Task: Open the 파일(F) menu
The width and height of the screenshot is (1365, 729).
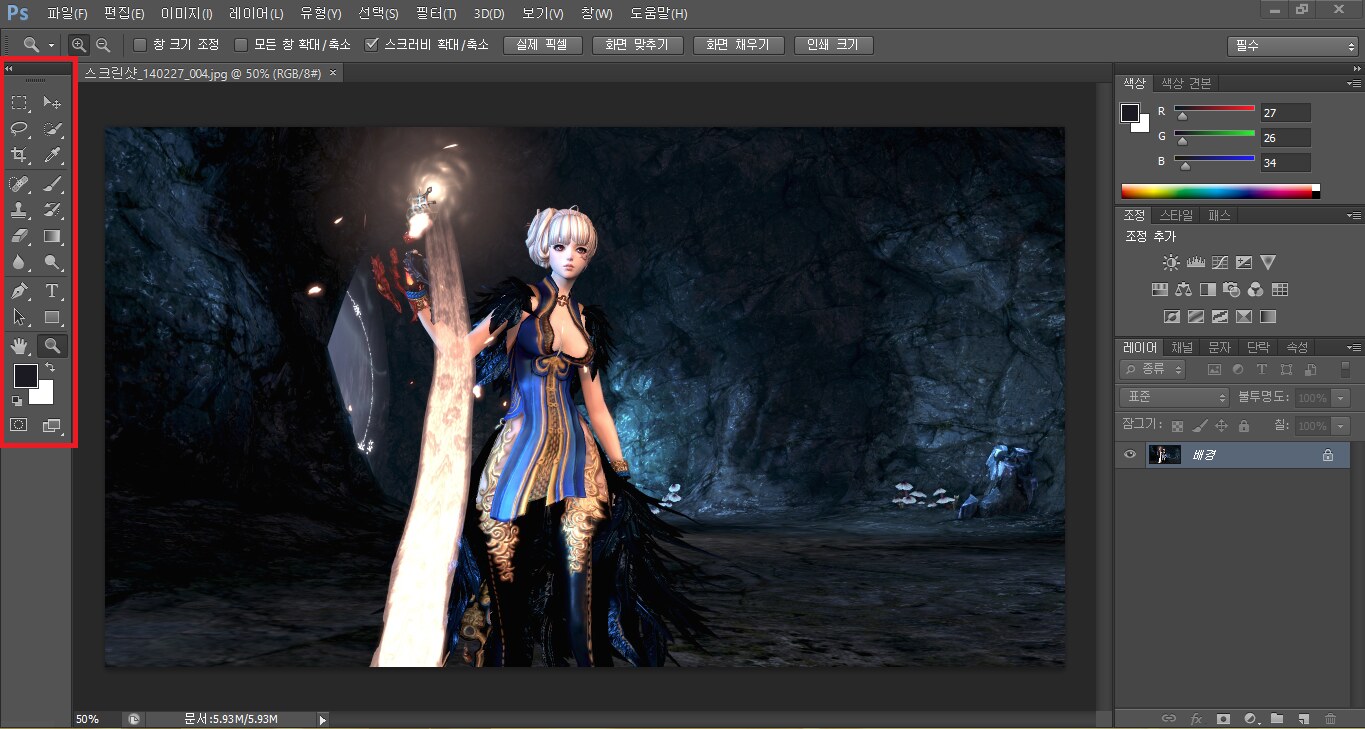Action: 67,14
